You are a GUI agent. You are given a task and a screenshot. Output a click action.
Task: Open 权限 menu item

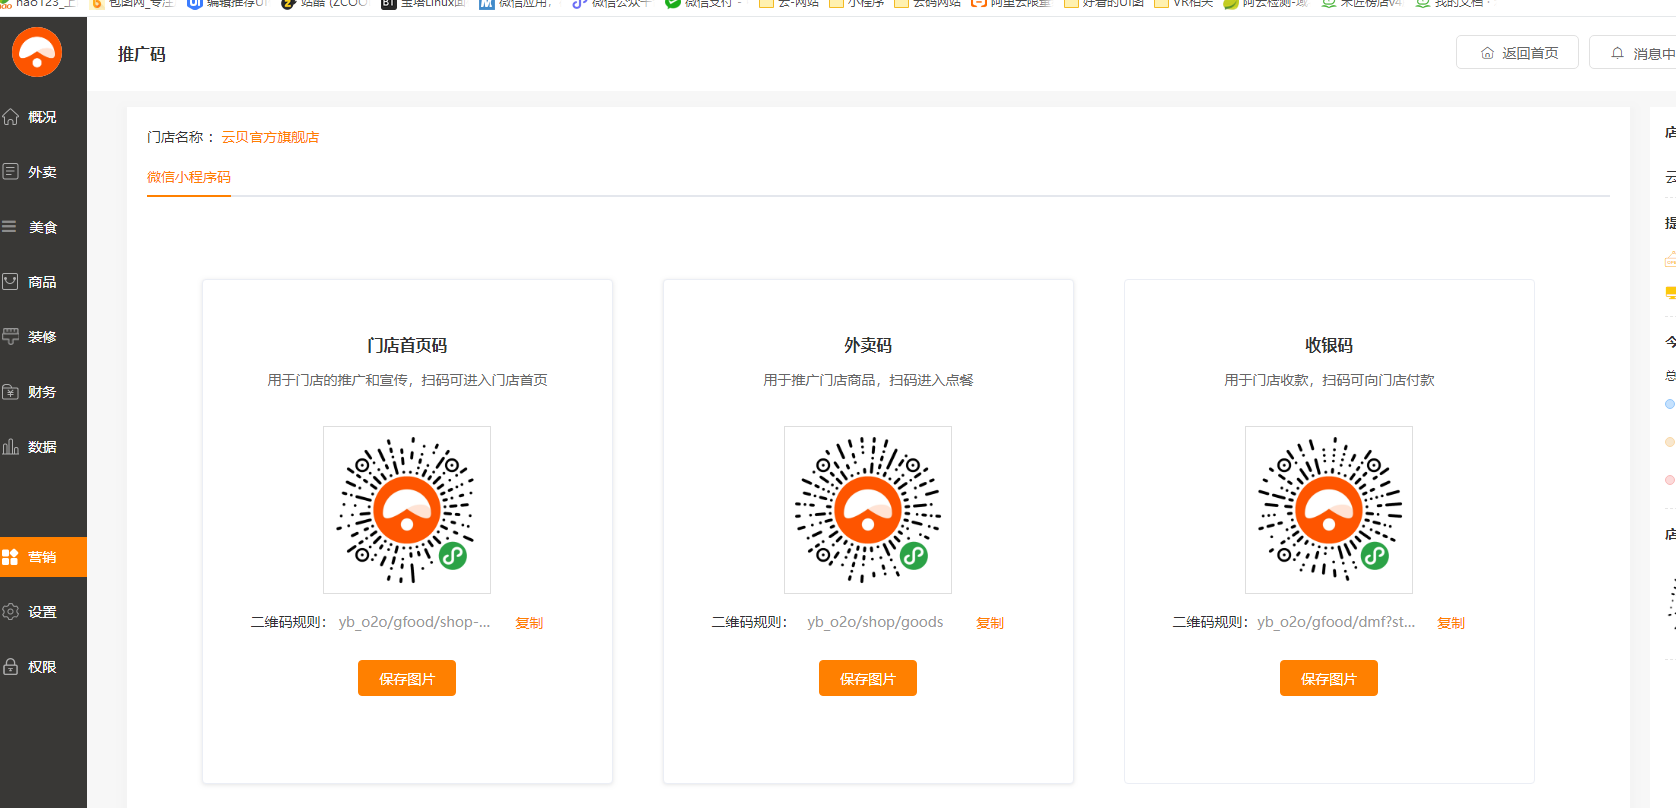[43, 667]
